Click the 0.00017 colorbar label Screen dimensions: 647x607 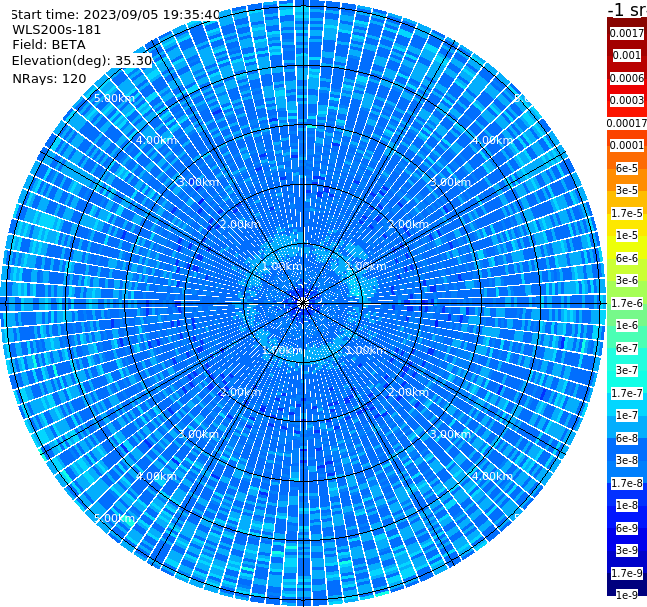click(627, 123)
